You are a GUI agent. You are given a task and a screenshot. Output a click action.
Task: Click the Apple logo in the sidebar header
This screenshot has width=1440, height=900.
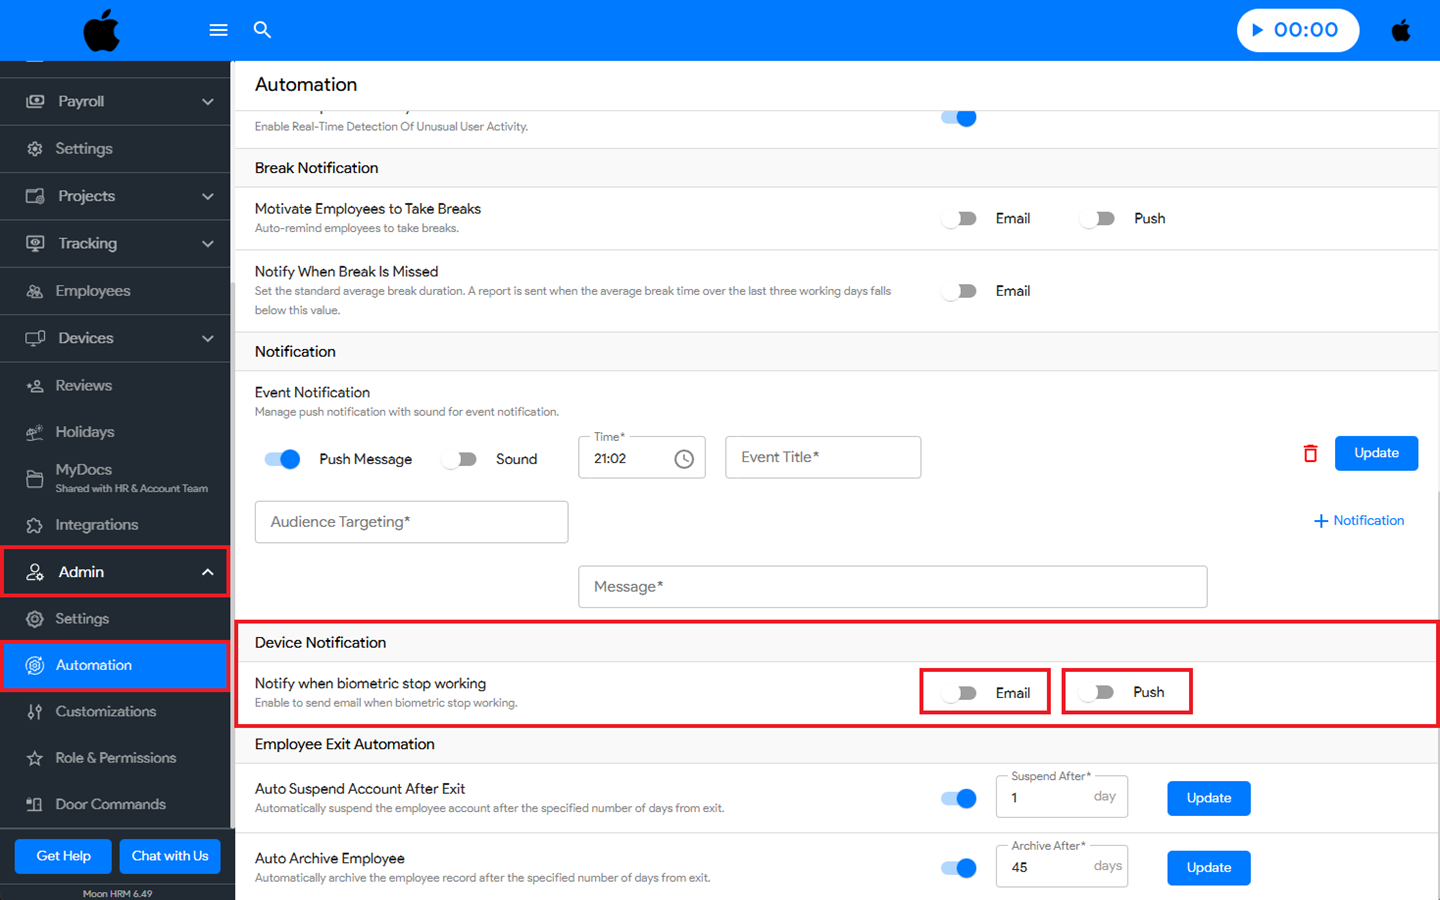click(x=101, y=31)
